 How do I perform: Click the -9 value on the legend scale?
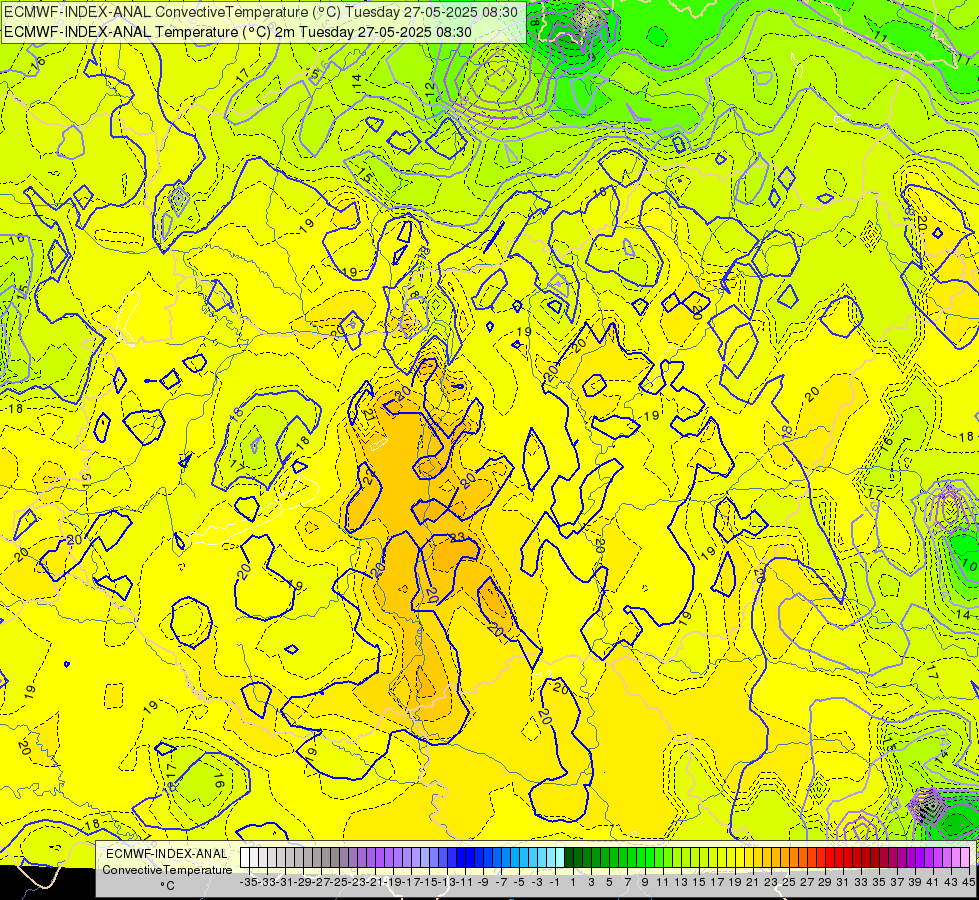pos(483,882)
